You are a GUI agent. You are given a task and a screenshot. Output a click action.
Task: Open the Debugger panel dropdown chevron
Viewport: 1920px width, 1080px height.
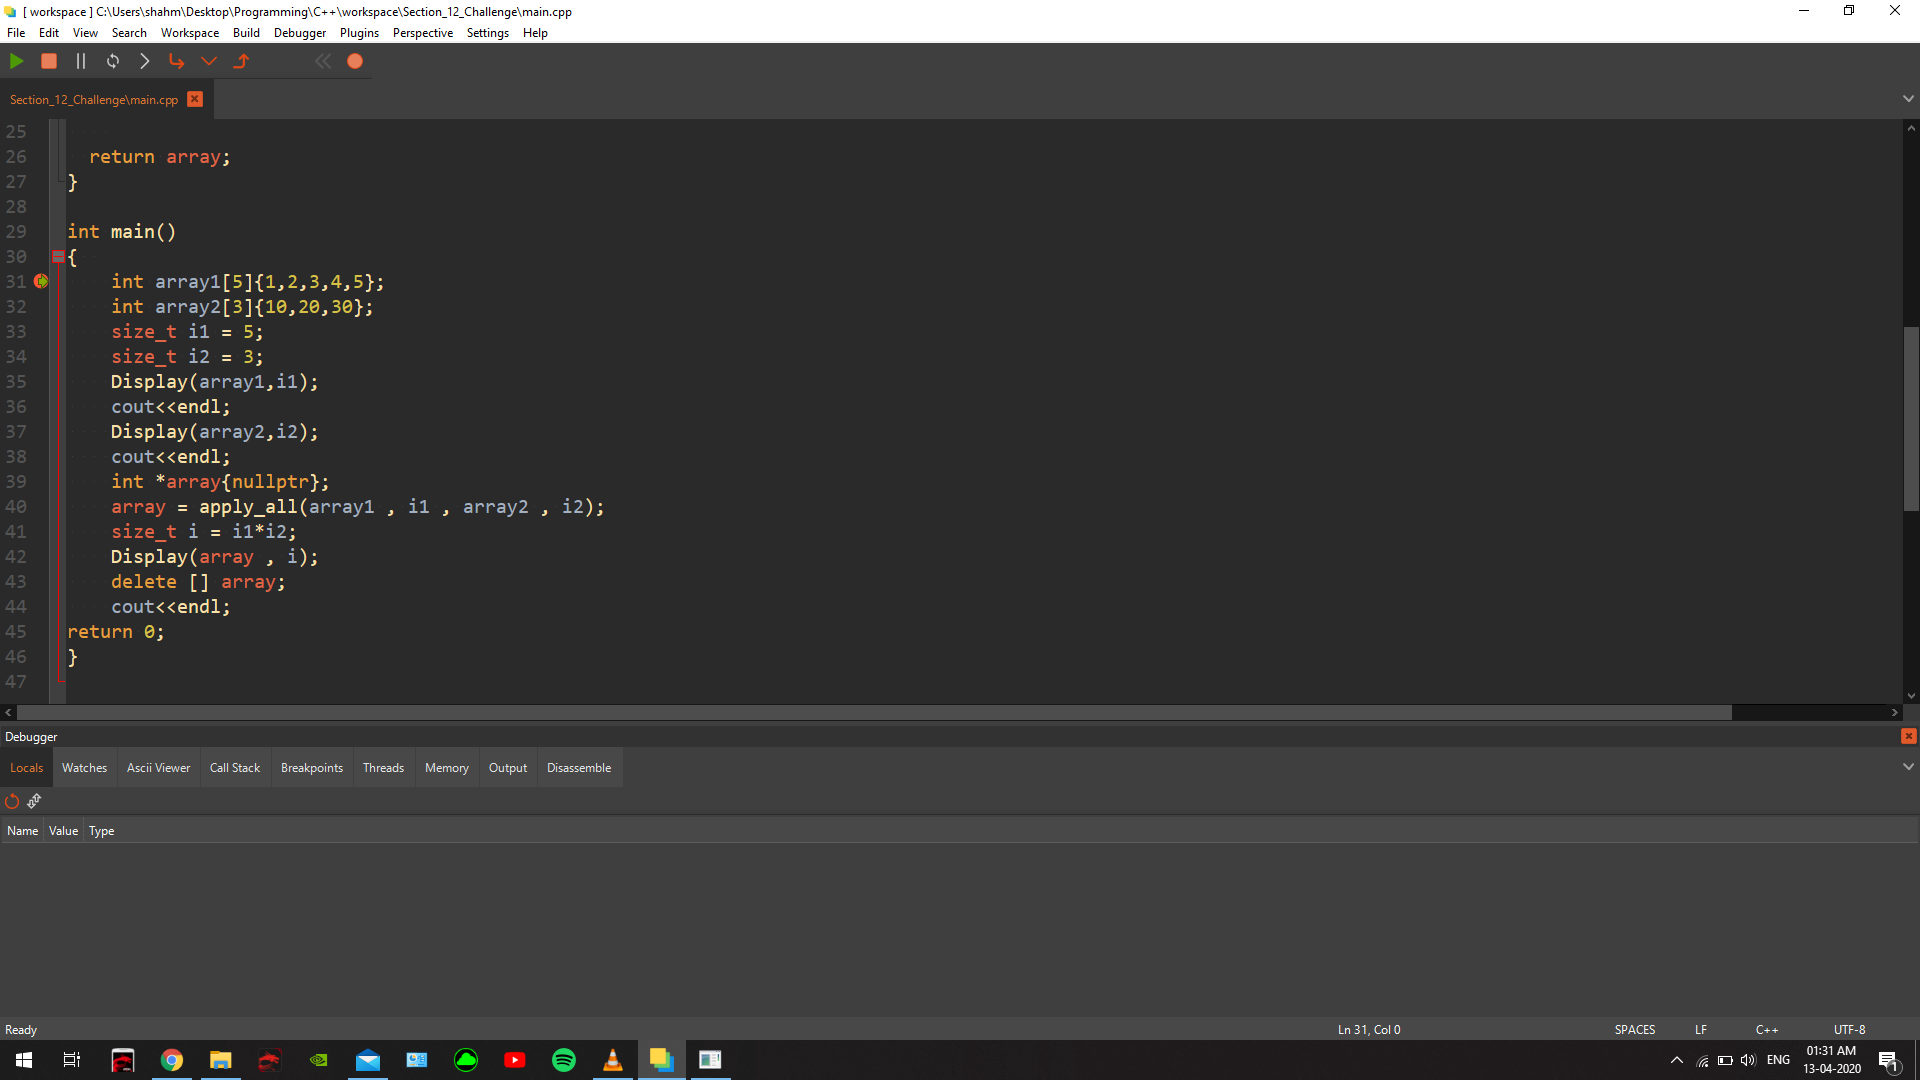pyautogui.click(x=1909, y=766)
